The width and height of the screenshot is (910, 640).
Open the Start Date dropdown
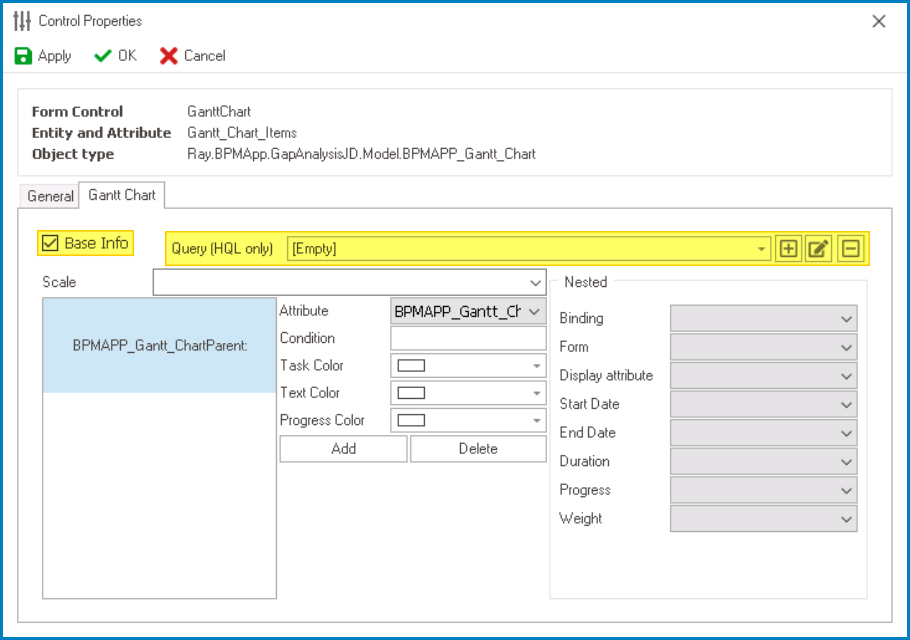[848, 404]
